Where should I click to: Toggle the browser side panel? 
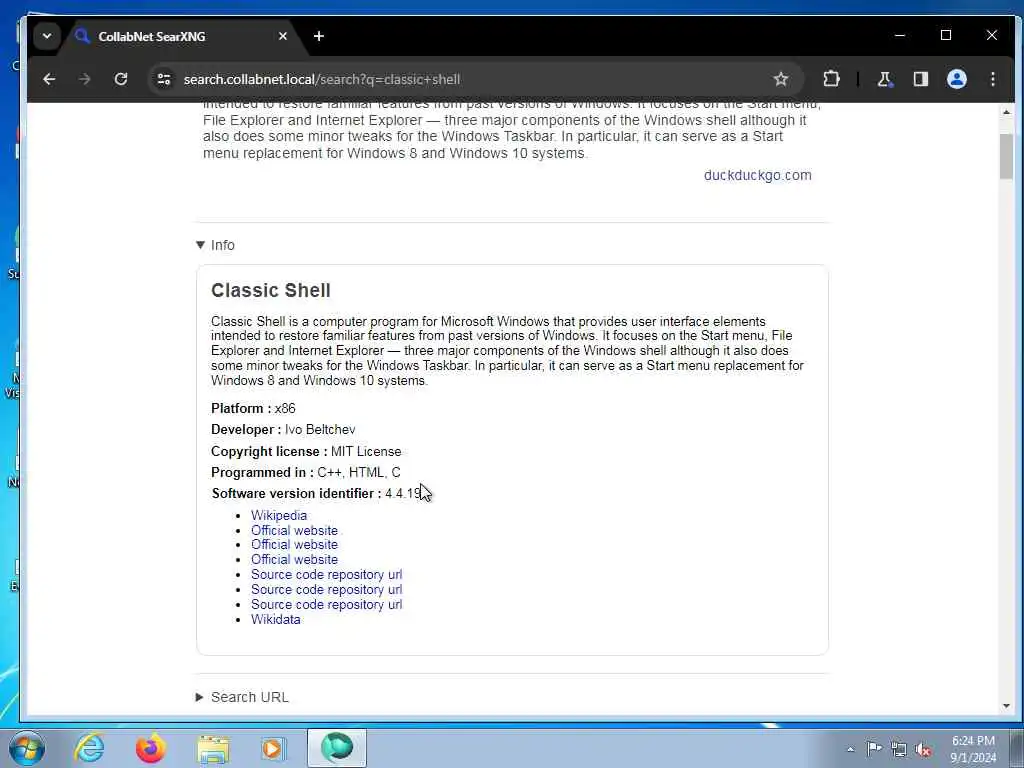(x=921, y=79)
